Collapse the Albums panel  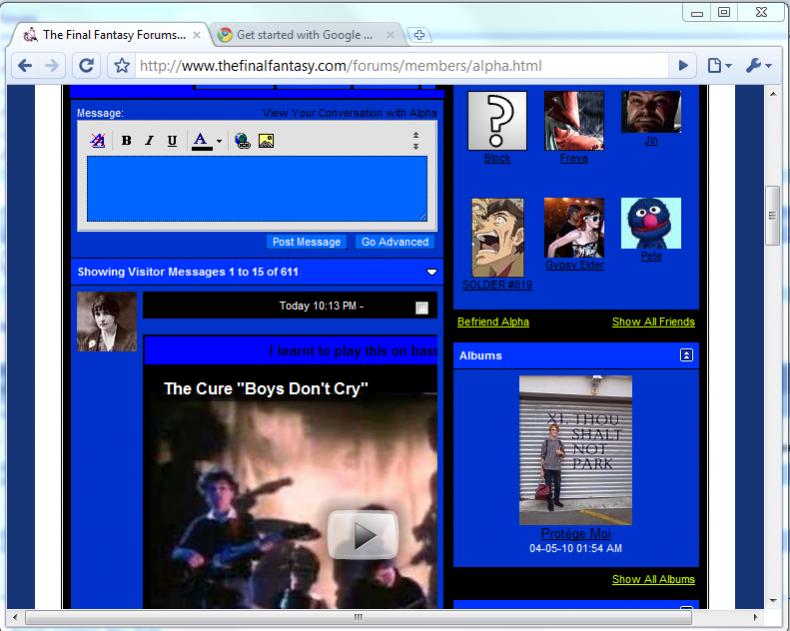(x=686, y=355)
